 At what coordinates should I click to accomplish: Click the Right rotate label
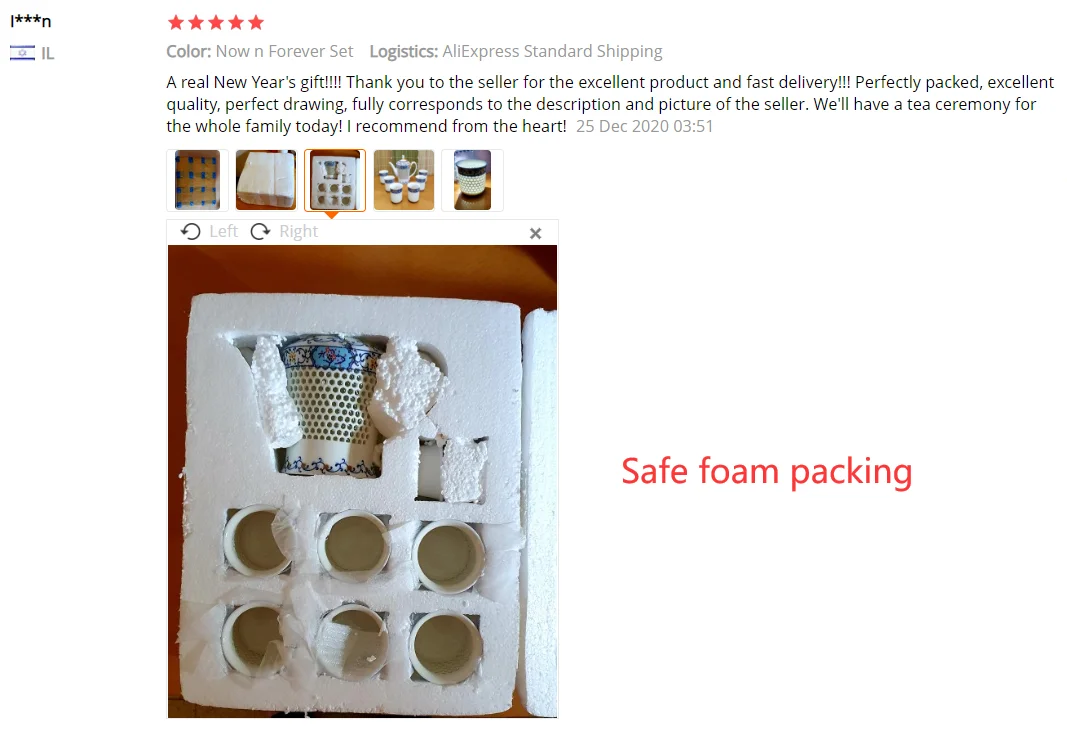pyautogui.click(x=299, y=231)
